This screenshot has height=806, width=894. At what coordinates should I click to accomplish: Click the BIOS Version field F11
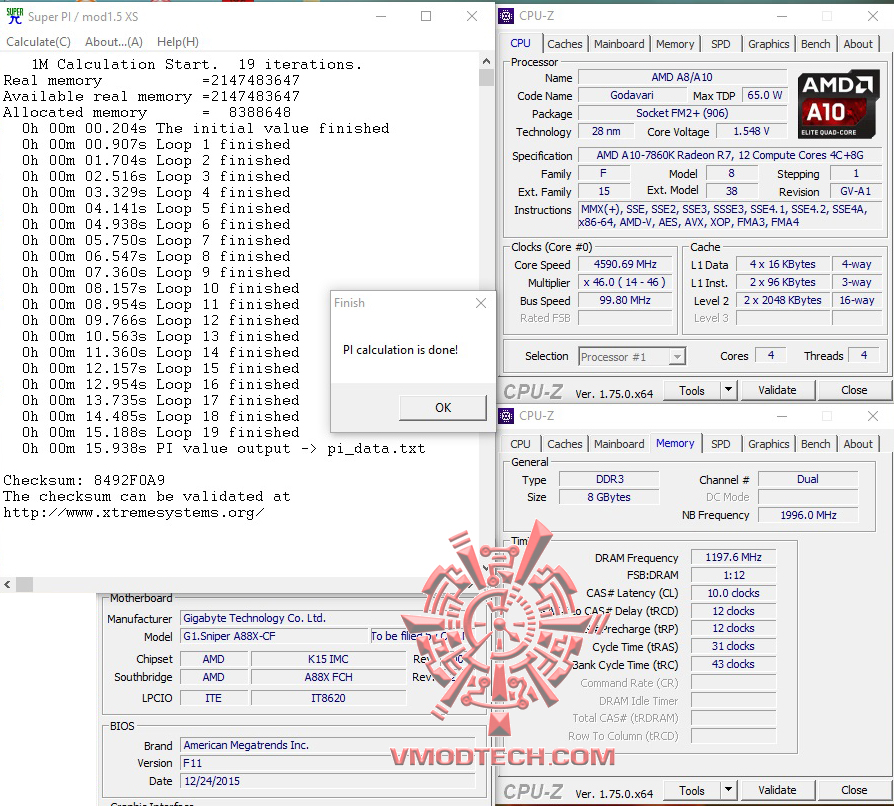(328, 763)
